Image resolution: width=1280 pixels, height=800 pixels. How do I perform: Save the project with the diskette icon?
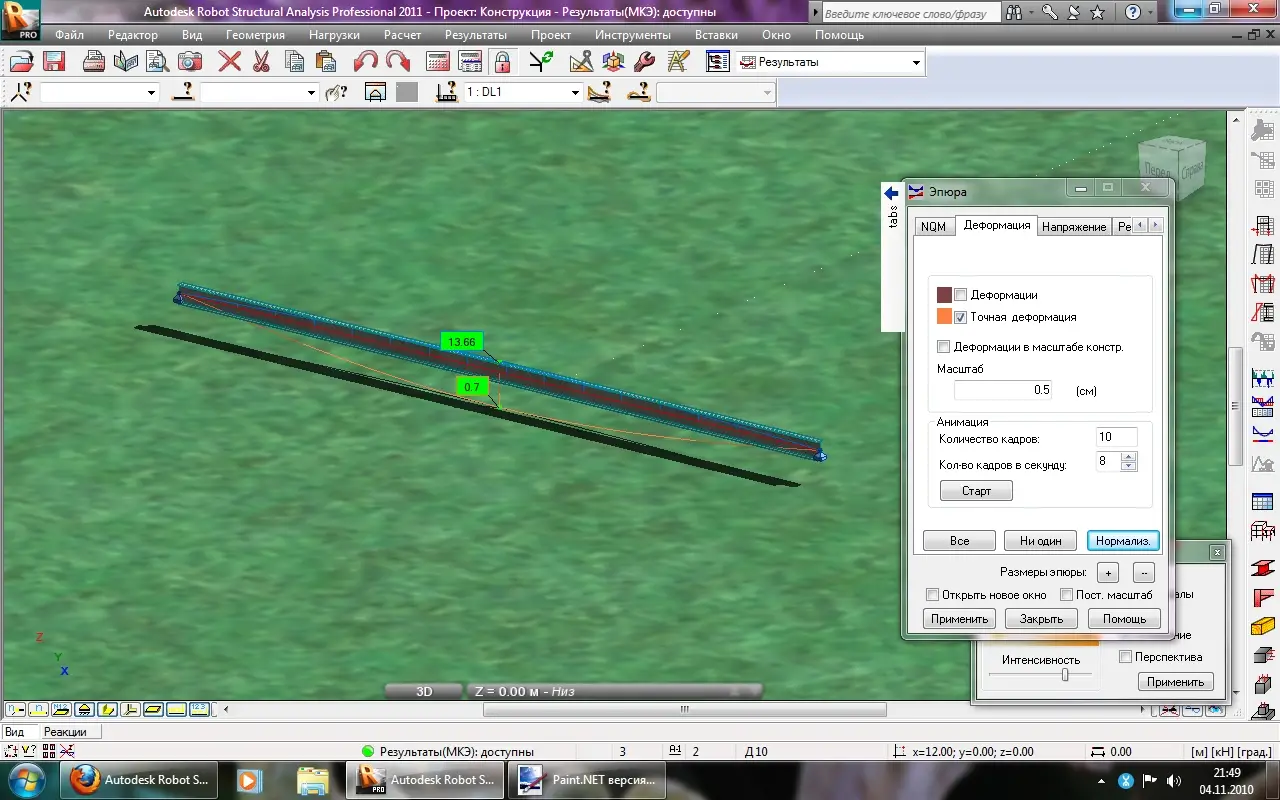click(x=53, y=62)
